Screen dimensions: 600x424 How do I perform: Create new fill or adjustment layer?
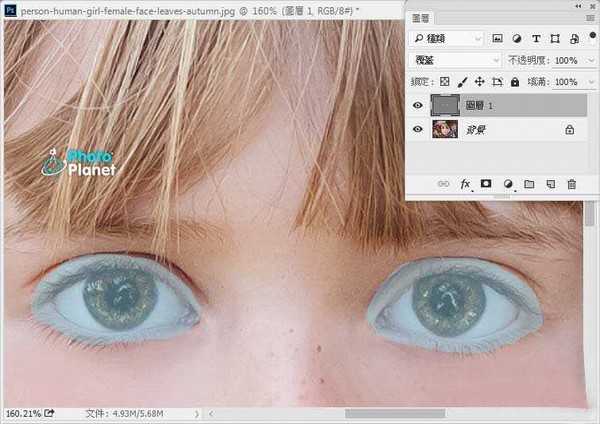(508, 184)
